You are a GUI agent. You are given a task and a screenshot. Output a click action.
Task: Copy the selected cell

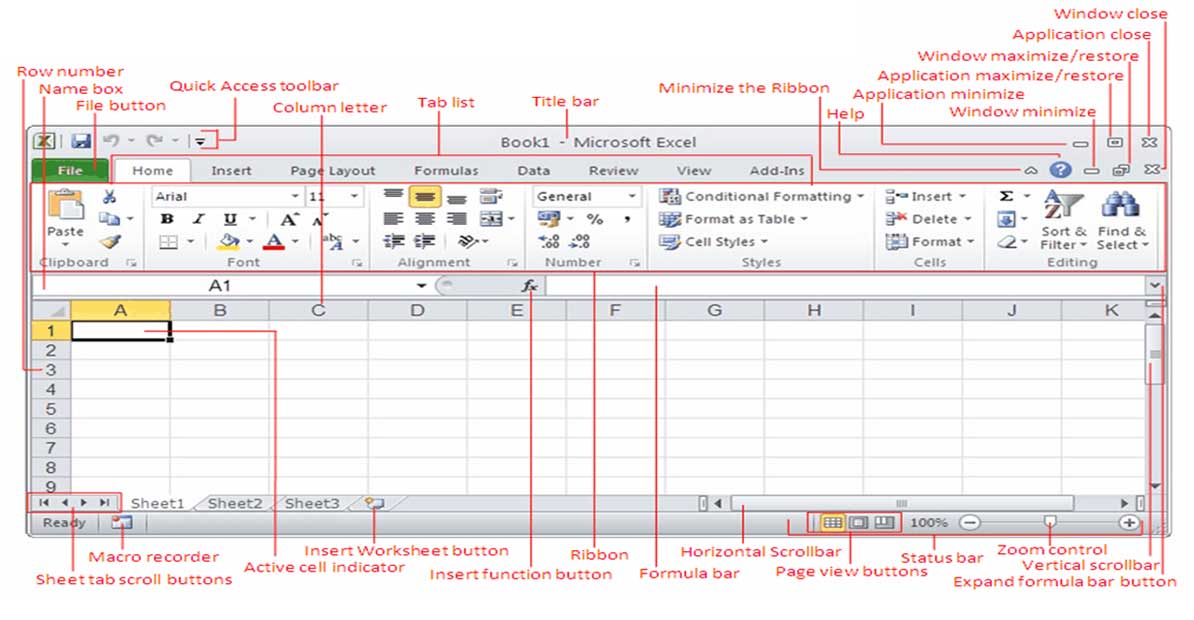(110, 219)
